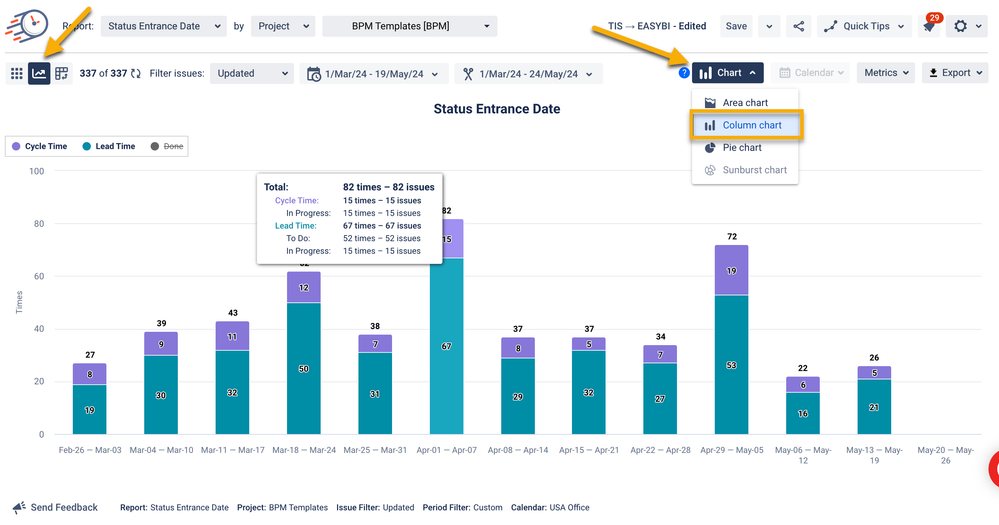The height and width of the screenshot is (525, 999).
Task: Open the notifications with 29 badge
Action: [x=930, y=26]
